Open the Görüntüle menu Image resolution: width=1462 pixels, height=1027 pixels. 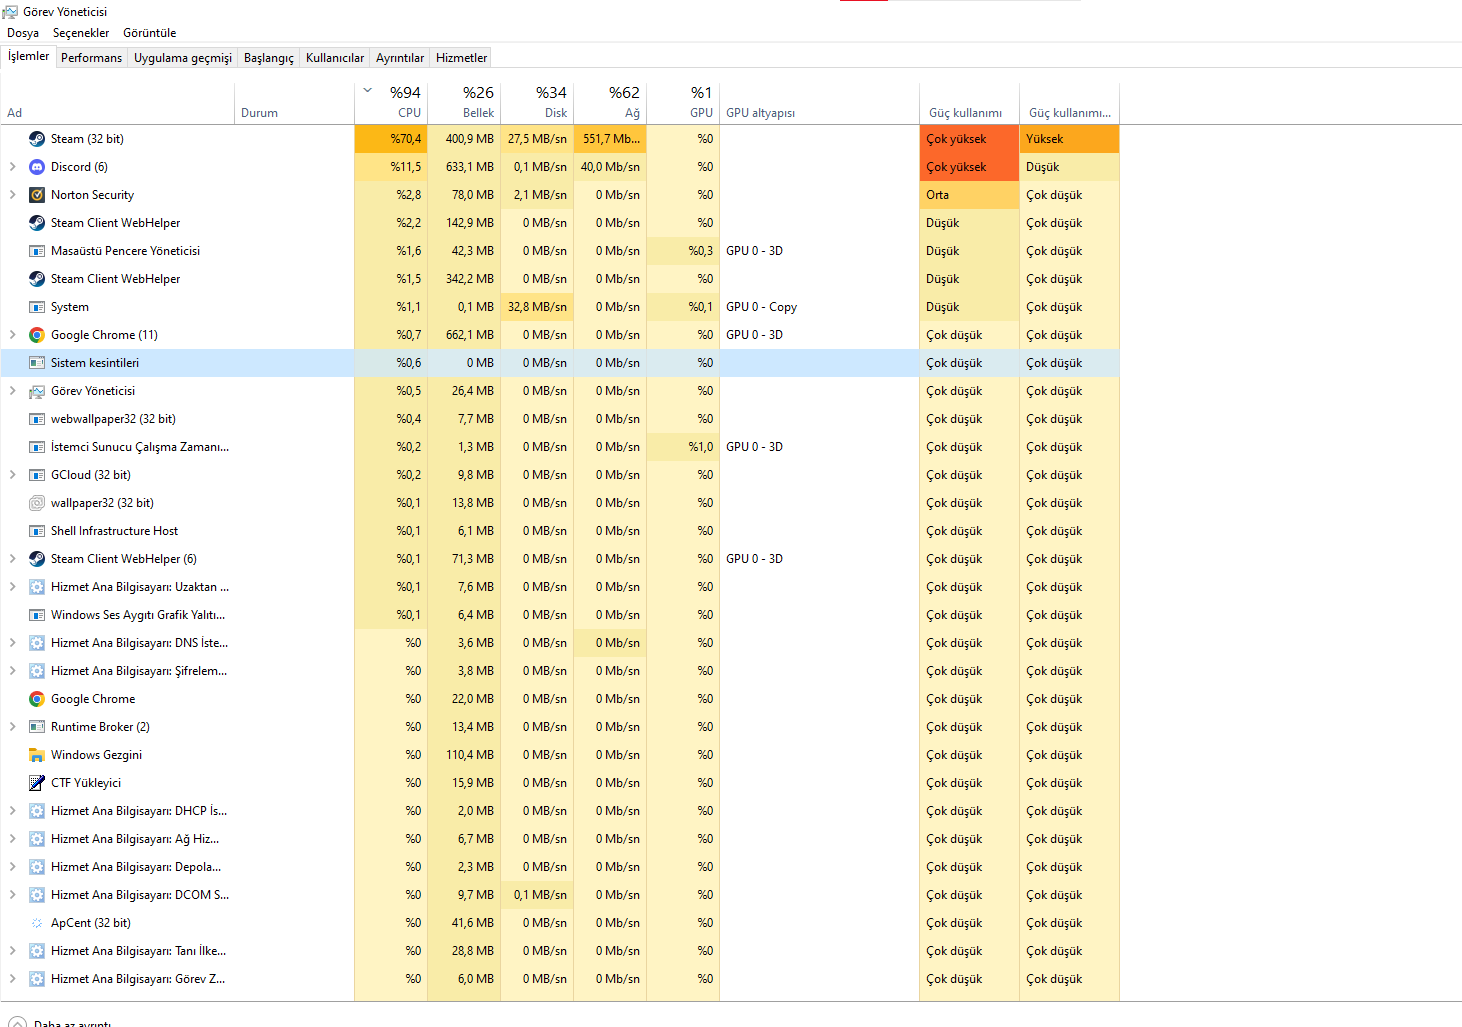pyautogui.click(x=150, y=33)
